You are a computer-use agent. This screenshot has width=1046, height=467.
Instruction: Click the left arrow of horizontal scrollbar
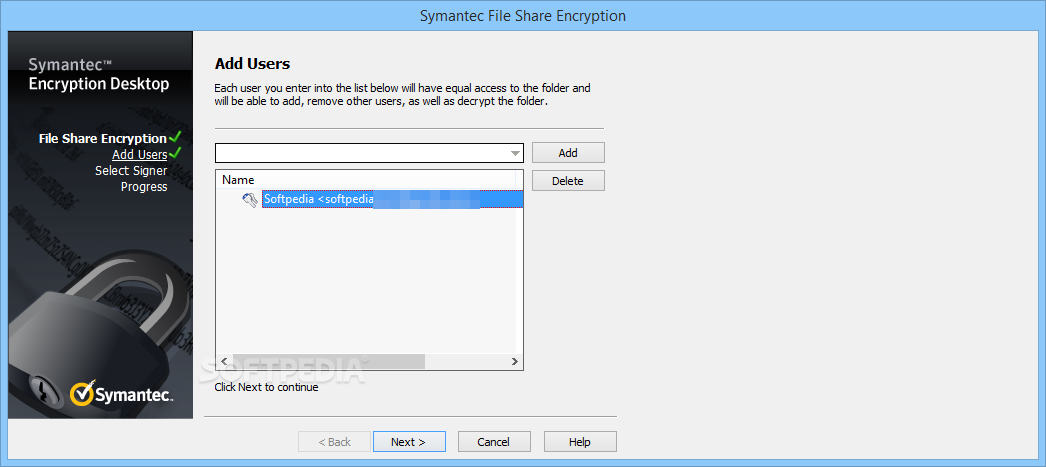pos(223,361)
